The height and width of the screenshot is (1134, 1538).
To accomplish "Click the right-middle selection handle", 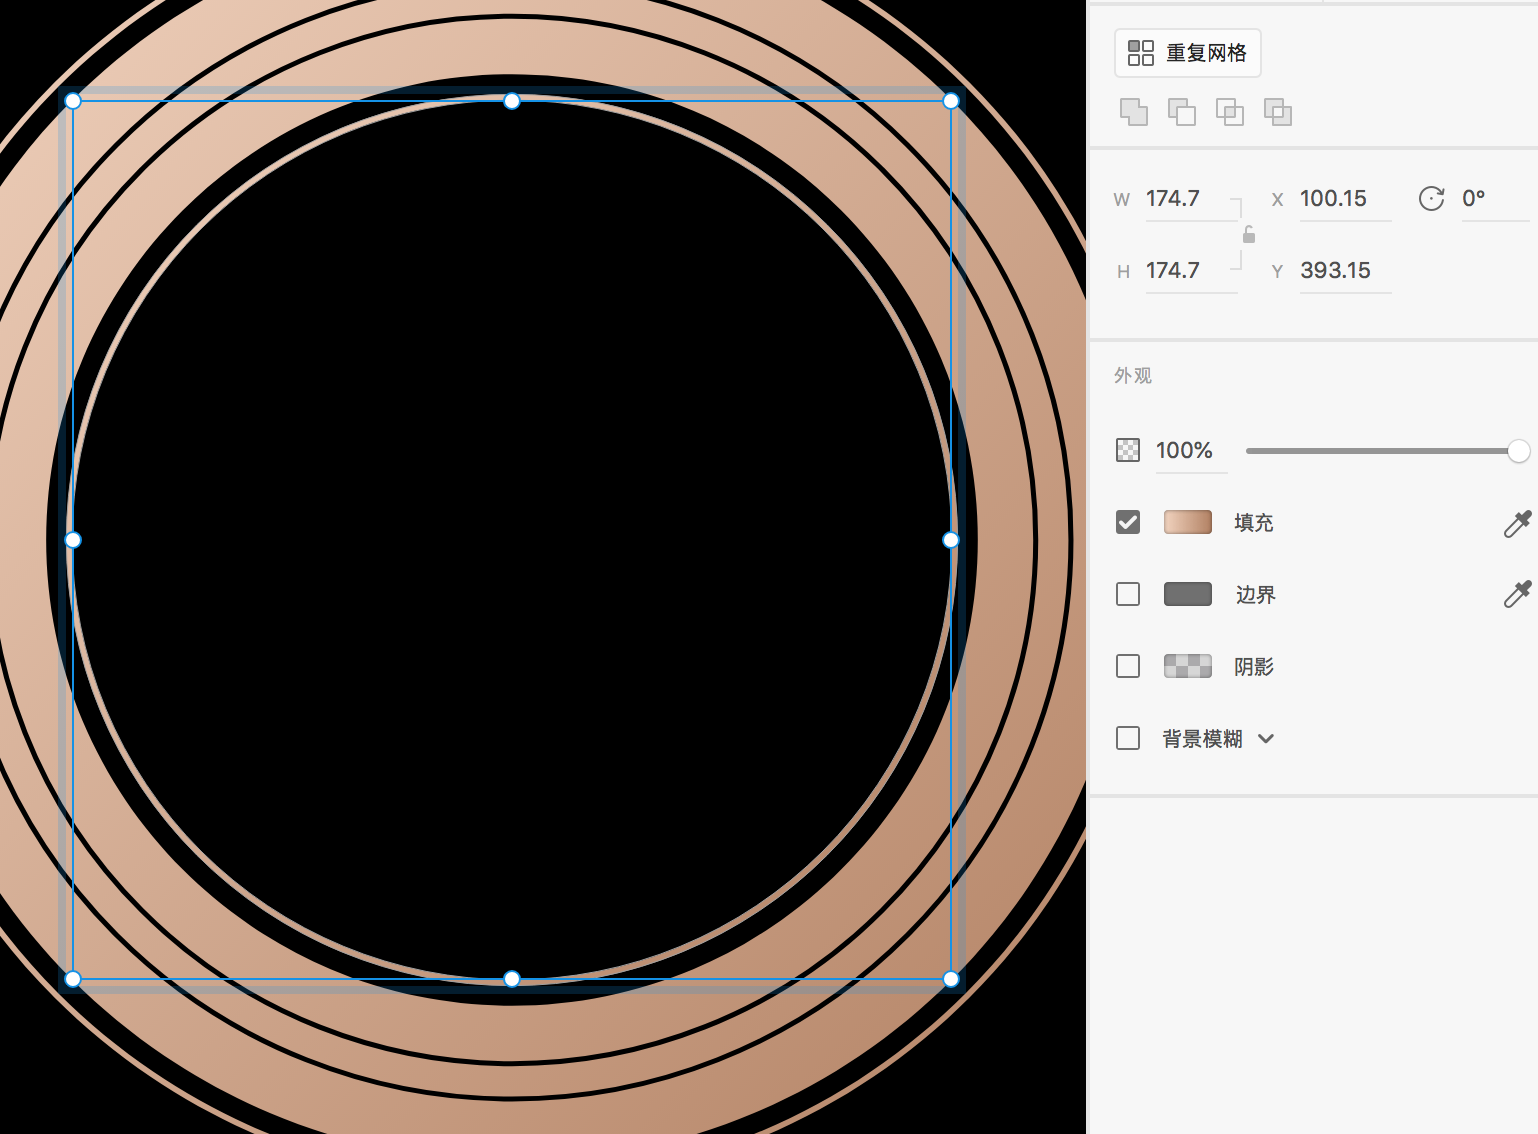I will tap(951, 540).
